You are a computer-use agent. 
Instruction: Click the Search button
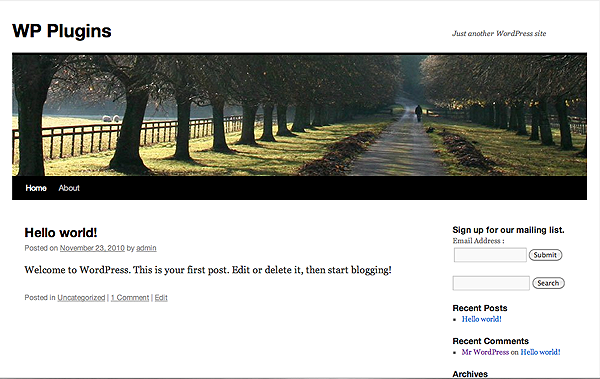pos(548,283)
